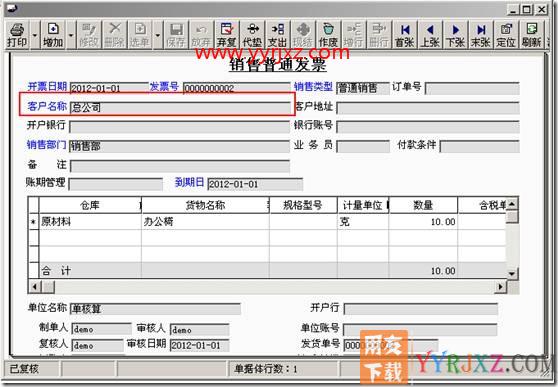
Task: Click quantity 10.00 in the 原材料 row
Action: [423, 221]
